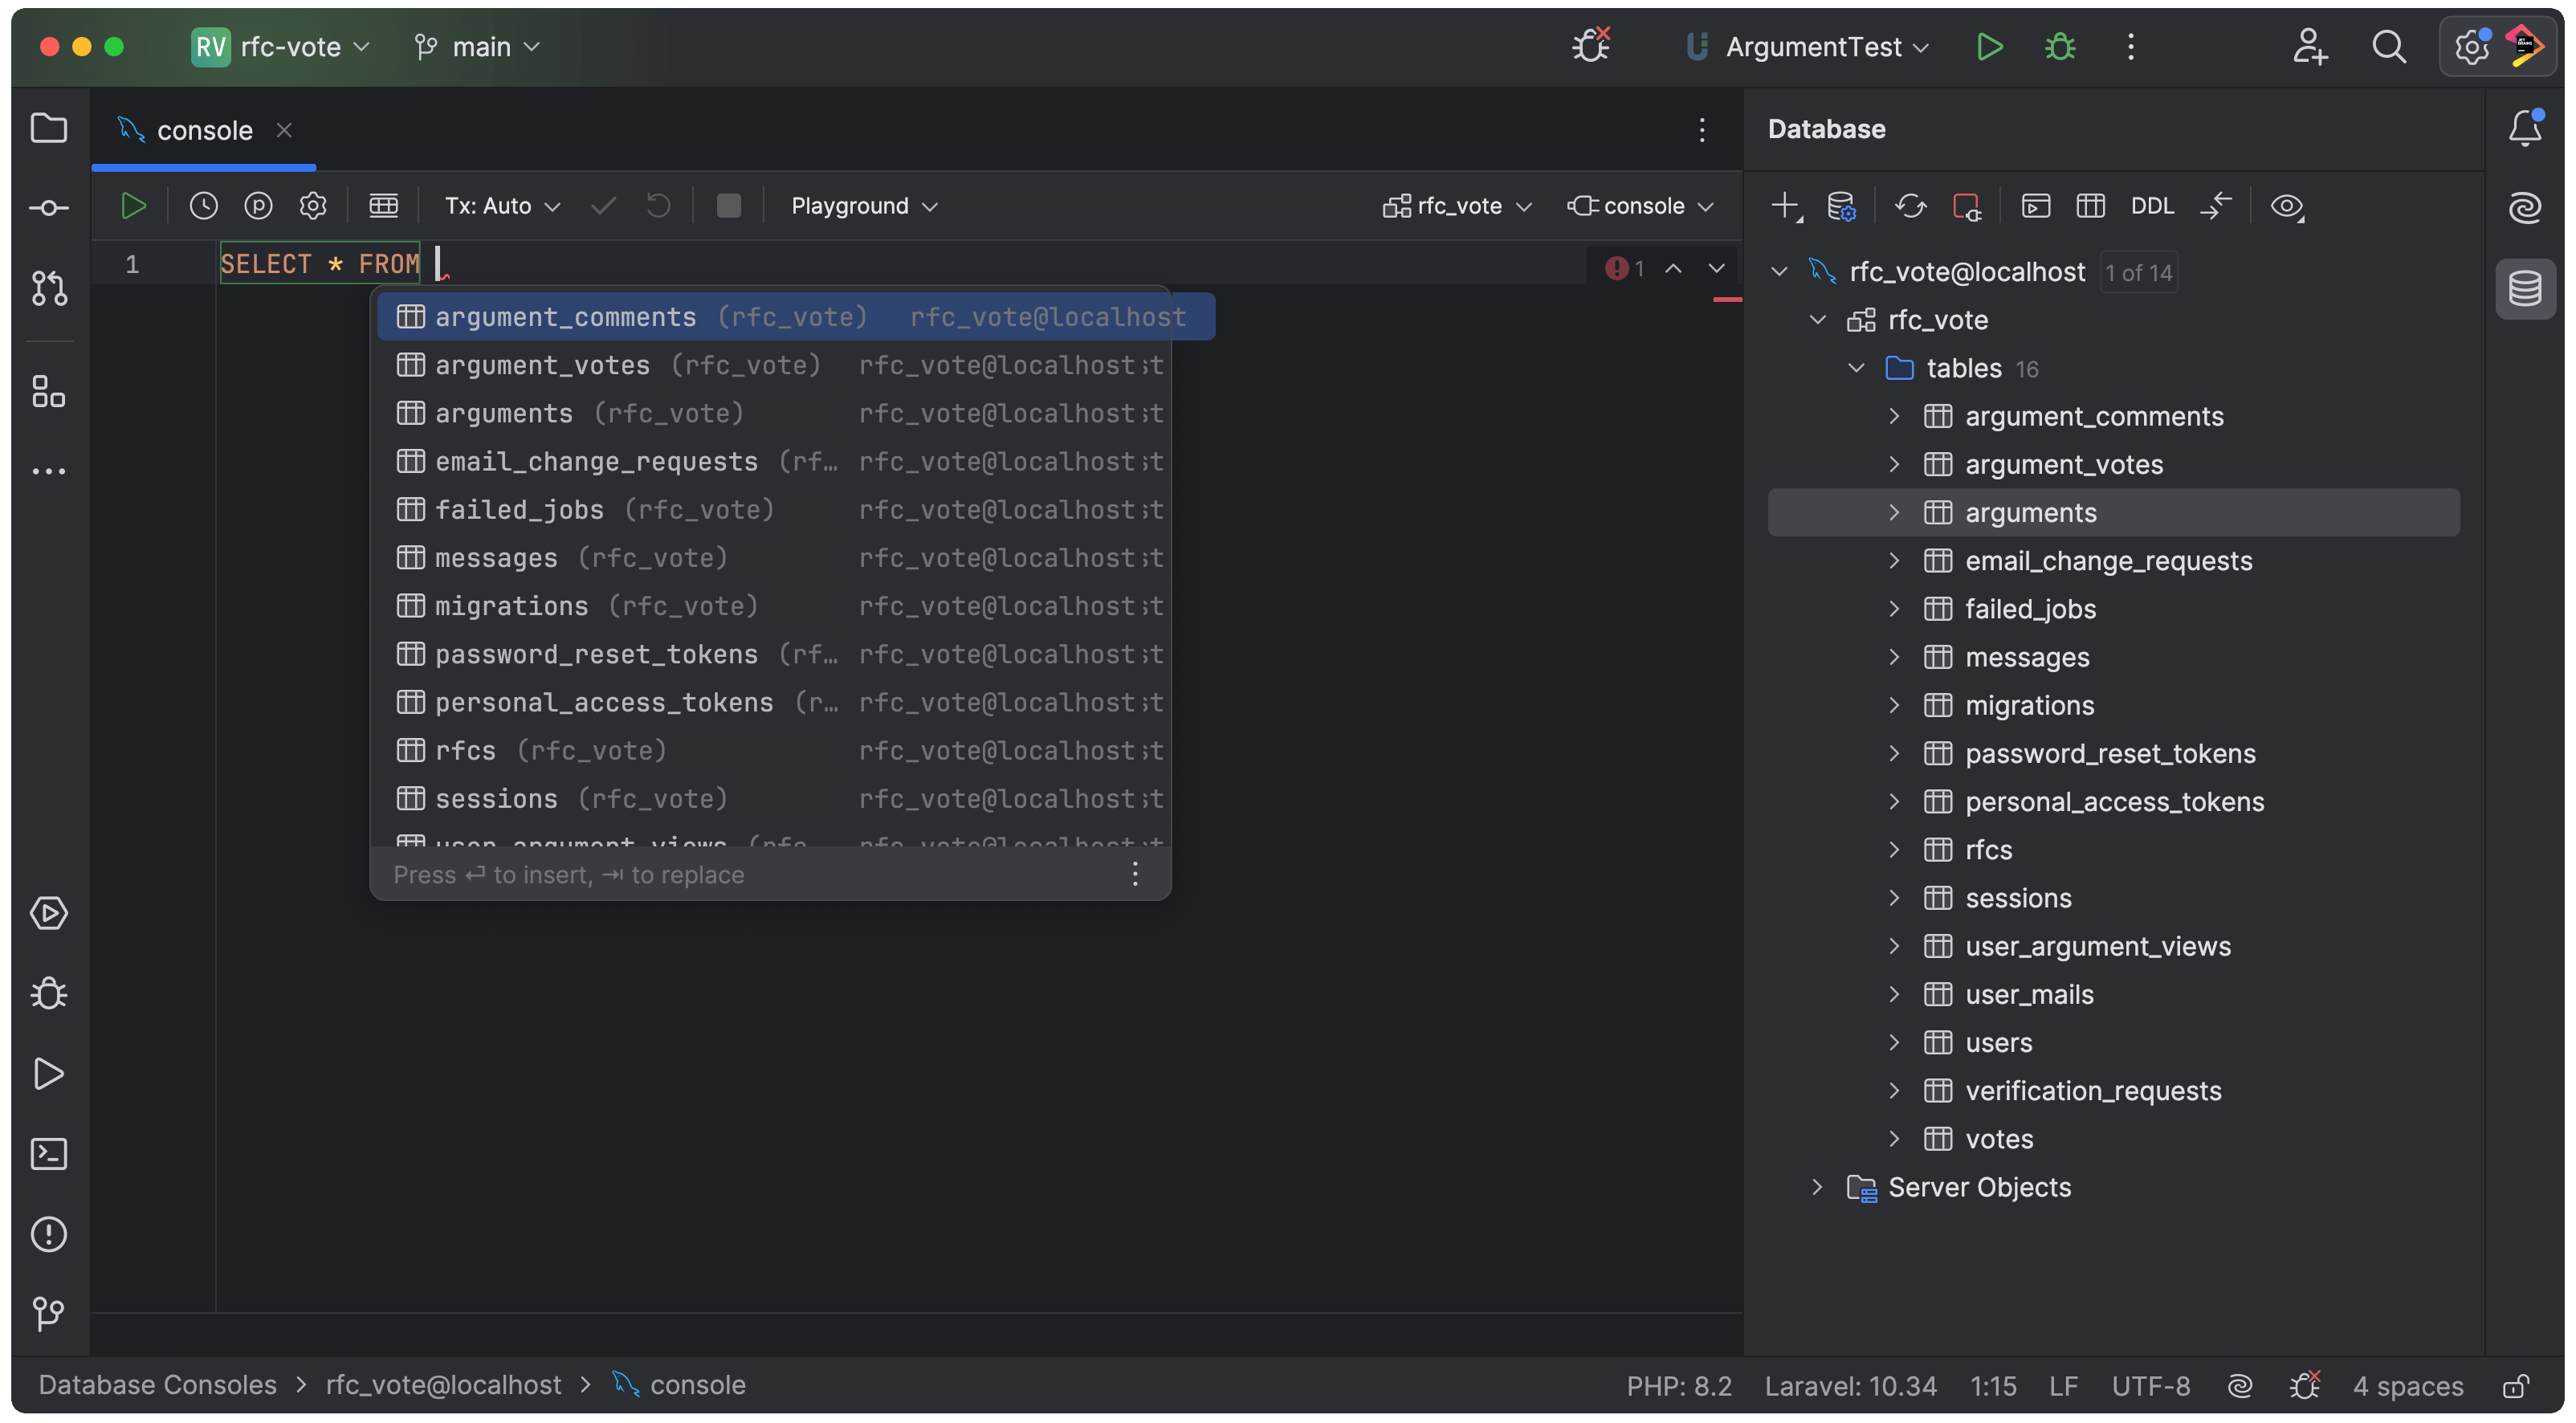Click the 4 spaces indent setting
Screen dimensions: 2576x1423
tap(2408, 1386)
